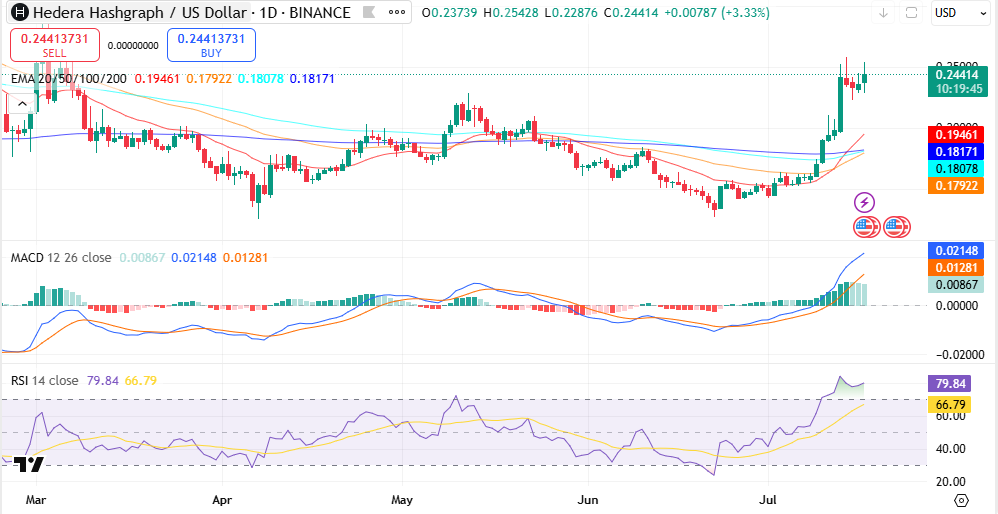The height and width of the screenshot is (514, 998).
Task: Click the Hedera Hashgraph logo icon
Action: (21, 12)
